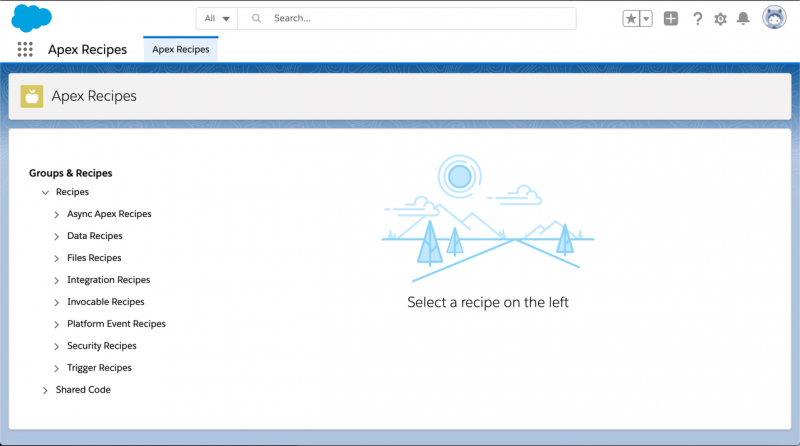This screenshot has height=446, width=800.
Task: Select Shared Code label
Action: pyautogui.click(x=83, y=389)
